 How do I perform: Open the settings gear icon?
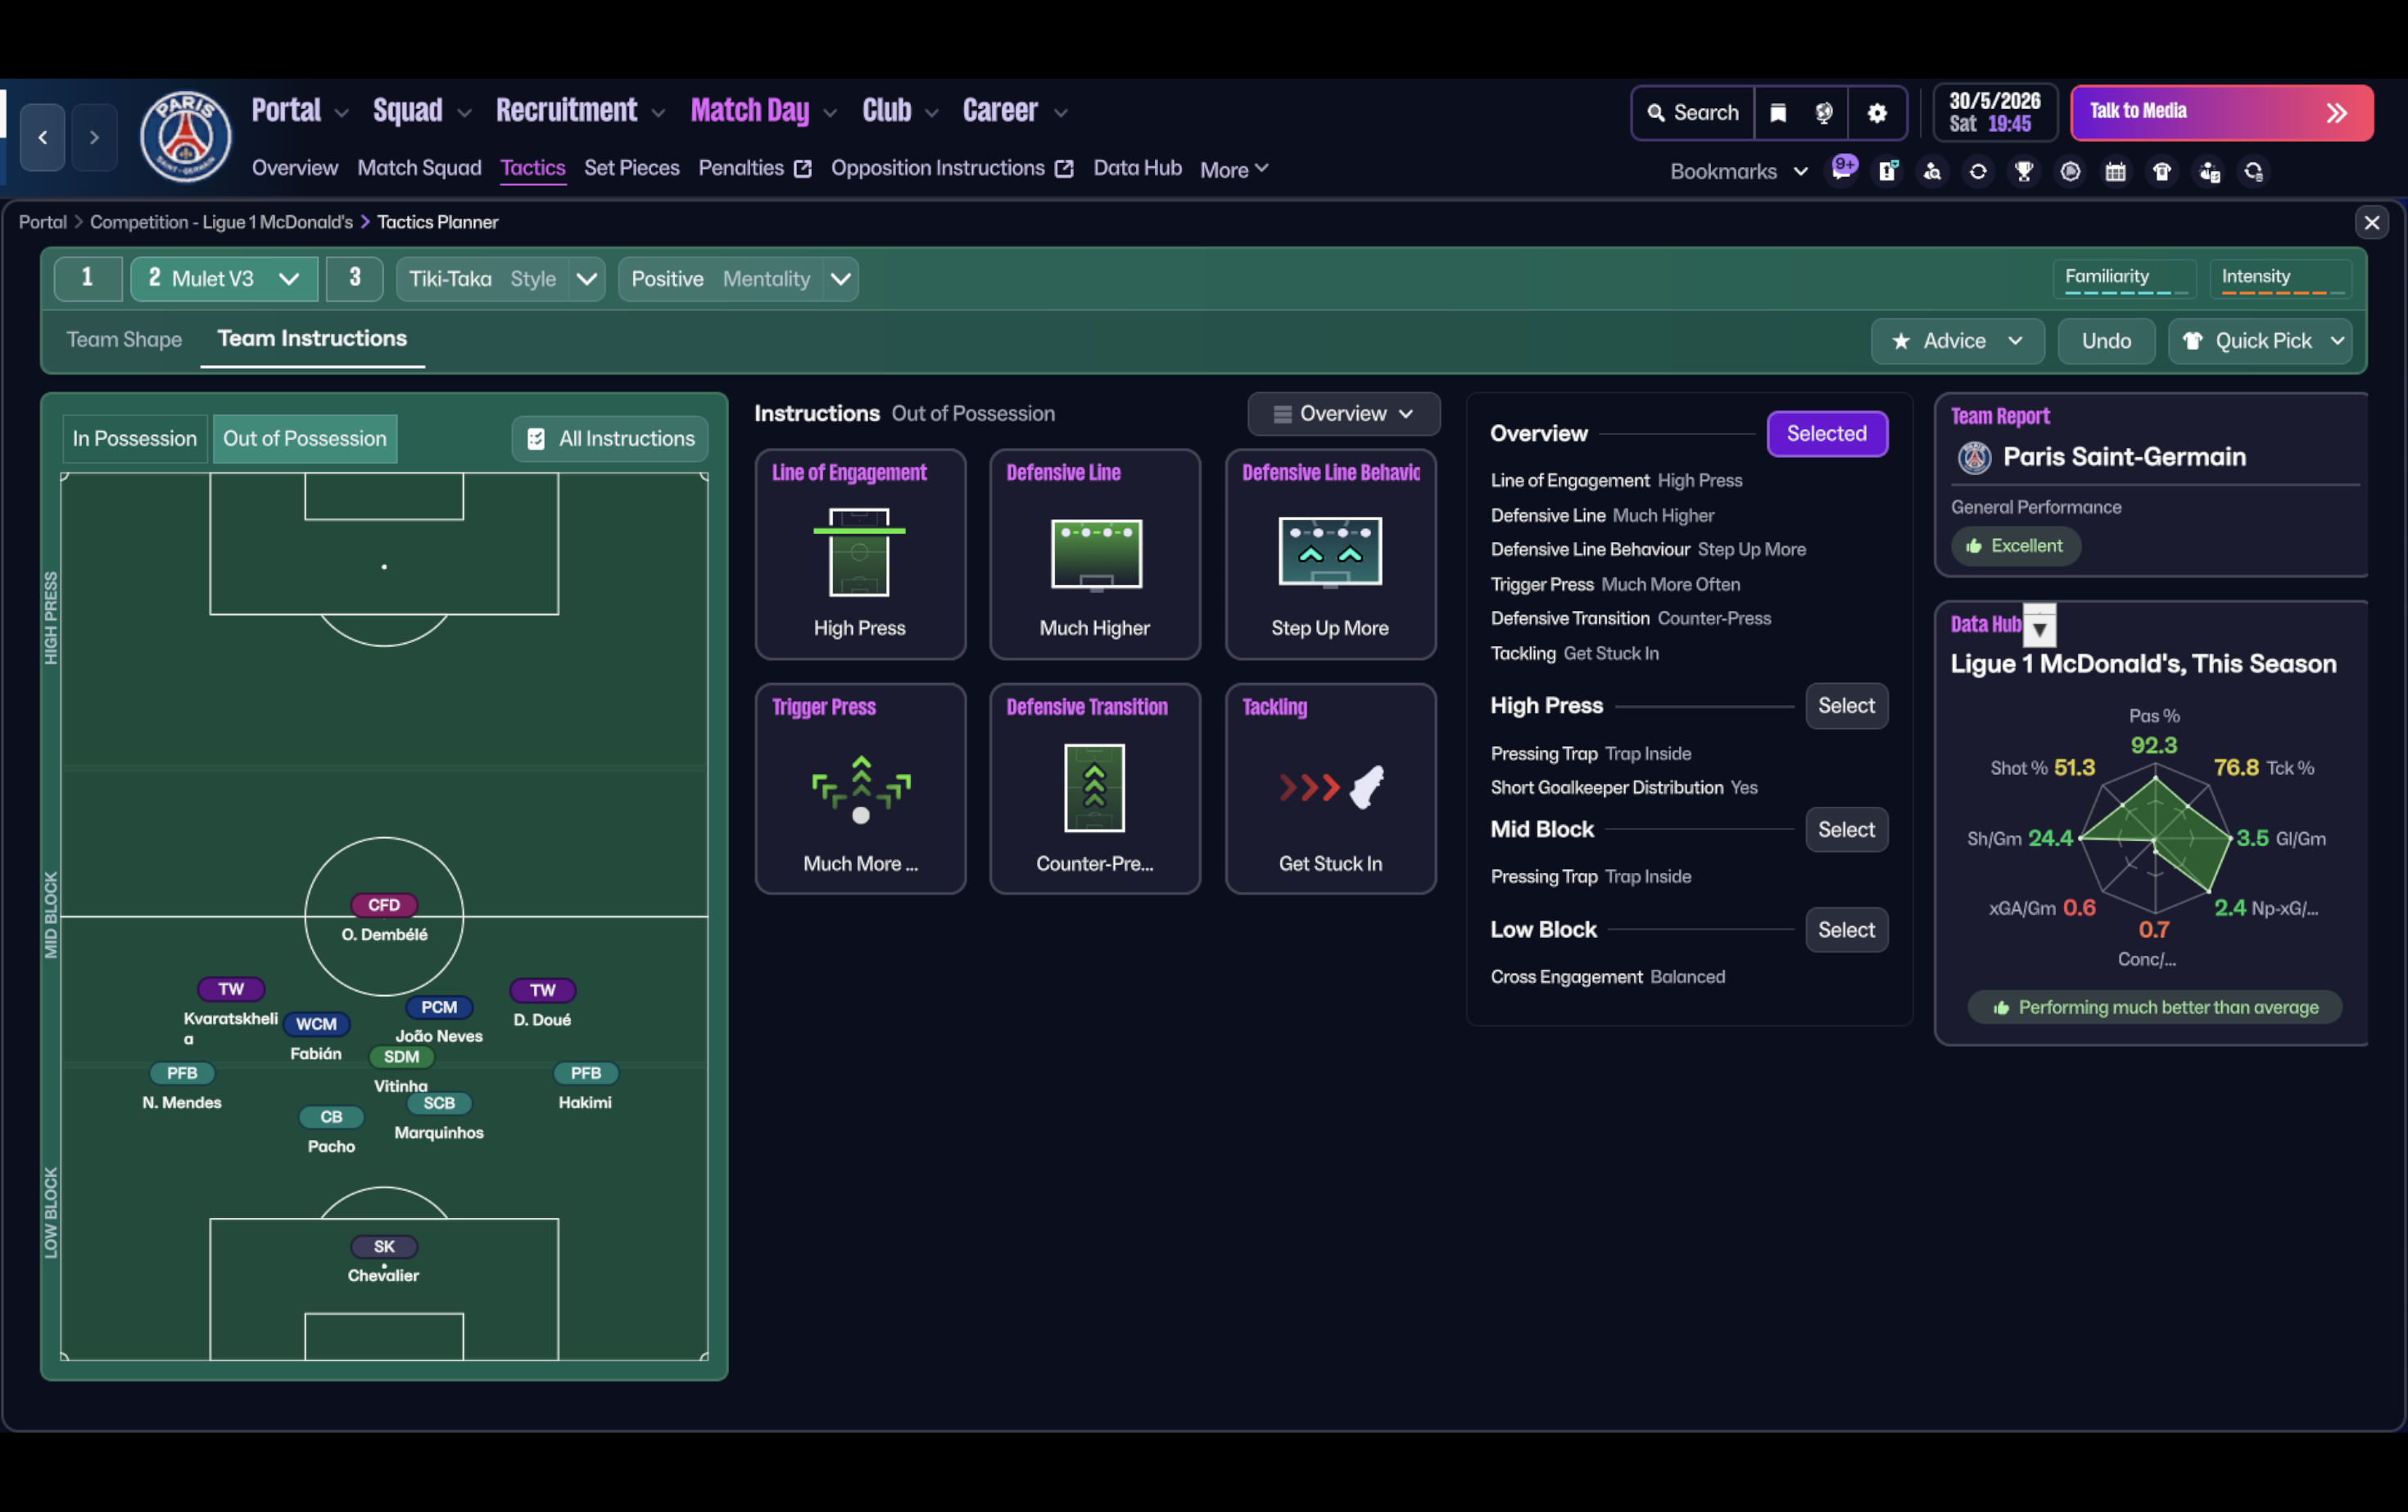click(x=1876, y=113)
